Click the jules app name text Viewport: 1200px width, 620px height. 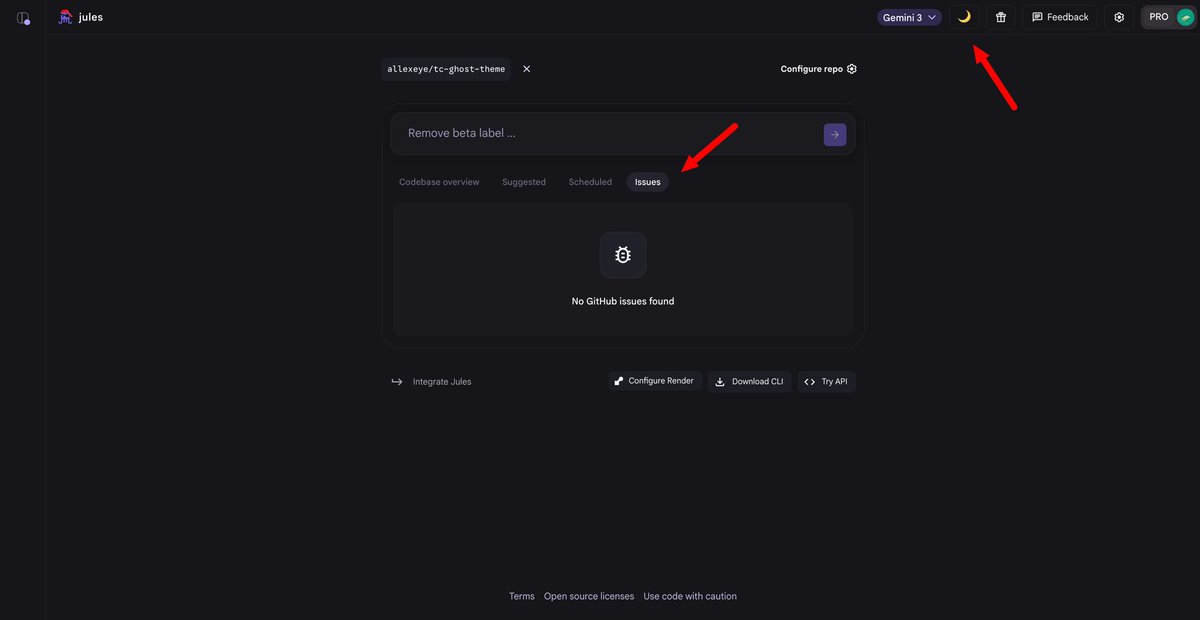click(x=91, y=17)
